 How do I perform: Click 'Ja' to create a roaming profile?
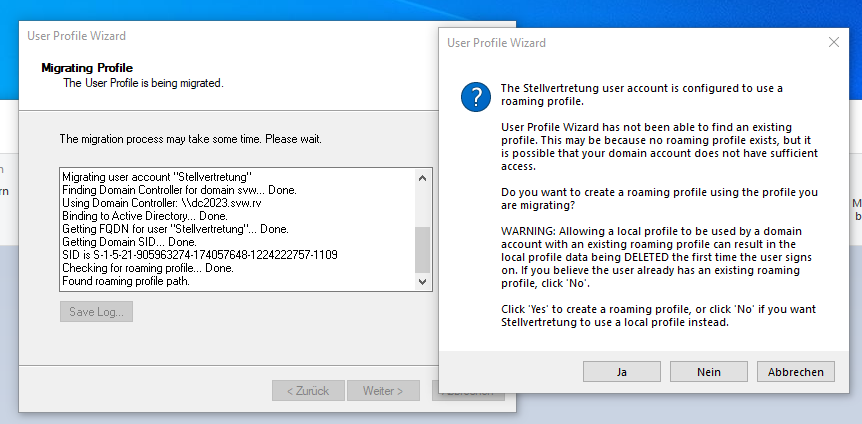[x=621, y=371]
